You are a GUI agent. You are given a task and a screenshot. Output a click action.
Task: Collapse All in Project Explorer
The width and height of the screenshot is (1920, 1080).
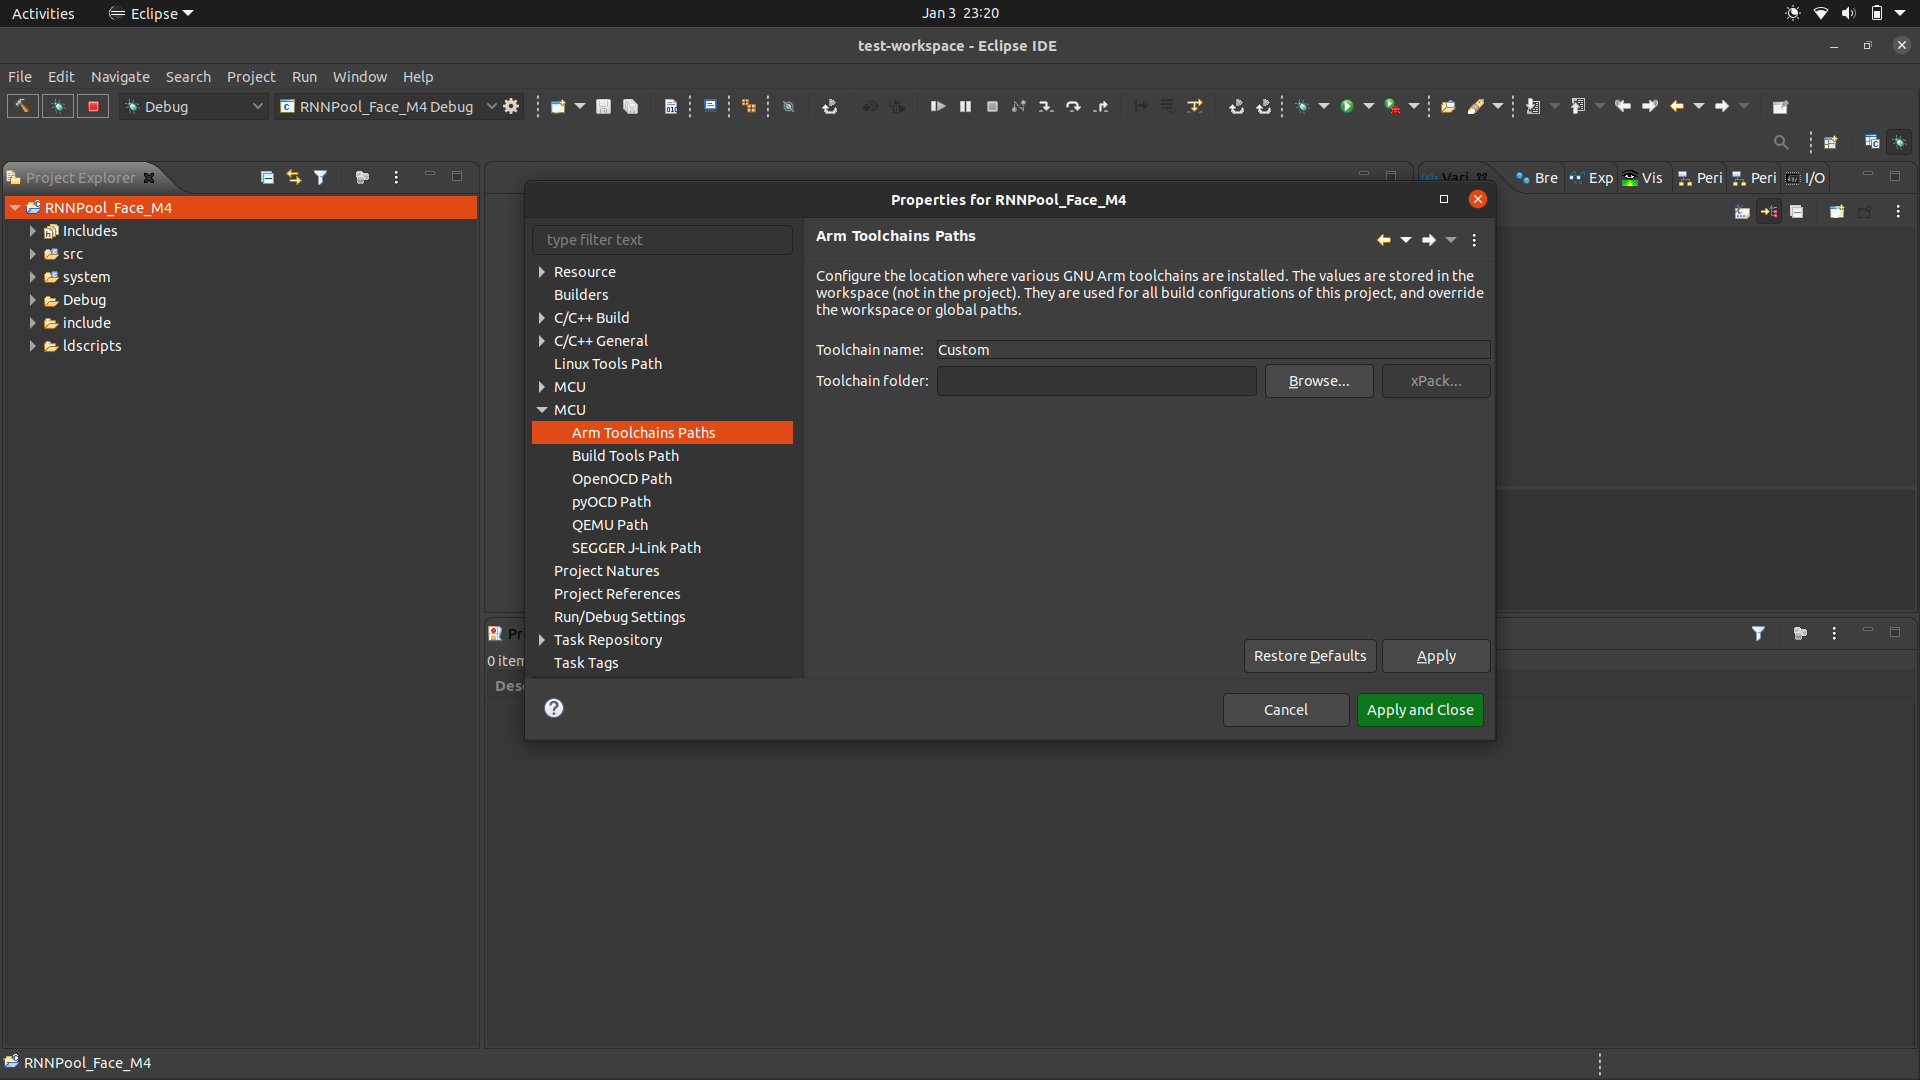[267, 177]
